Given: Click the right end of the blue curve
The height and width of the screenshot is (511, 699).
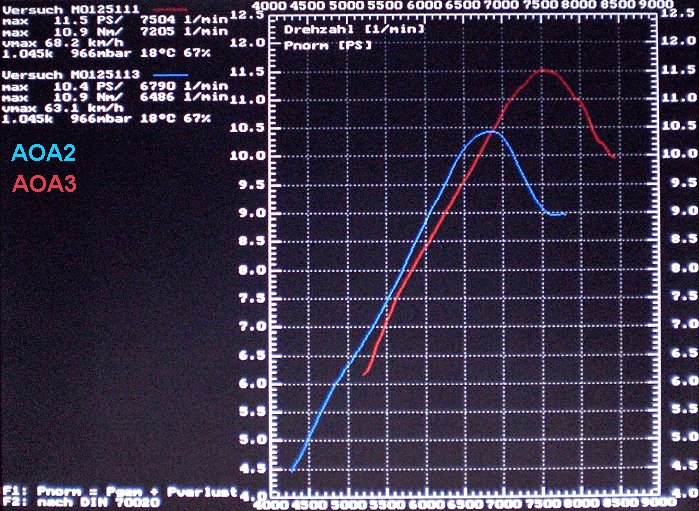Looking at the screenshot, I should click(565, 214).
